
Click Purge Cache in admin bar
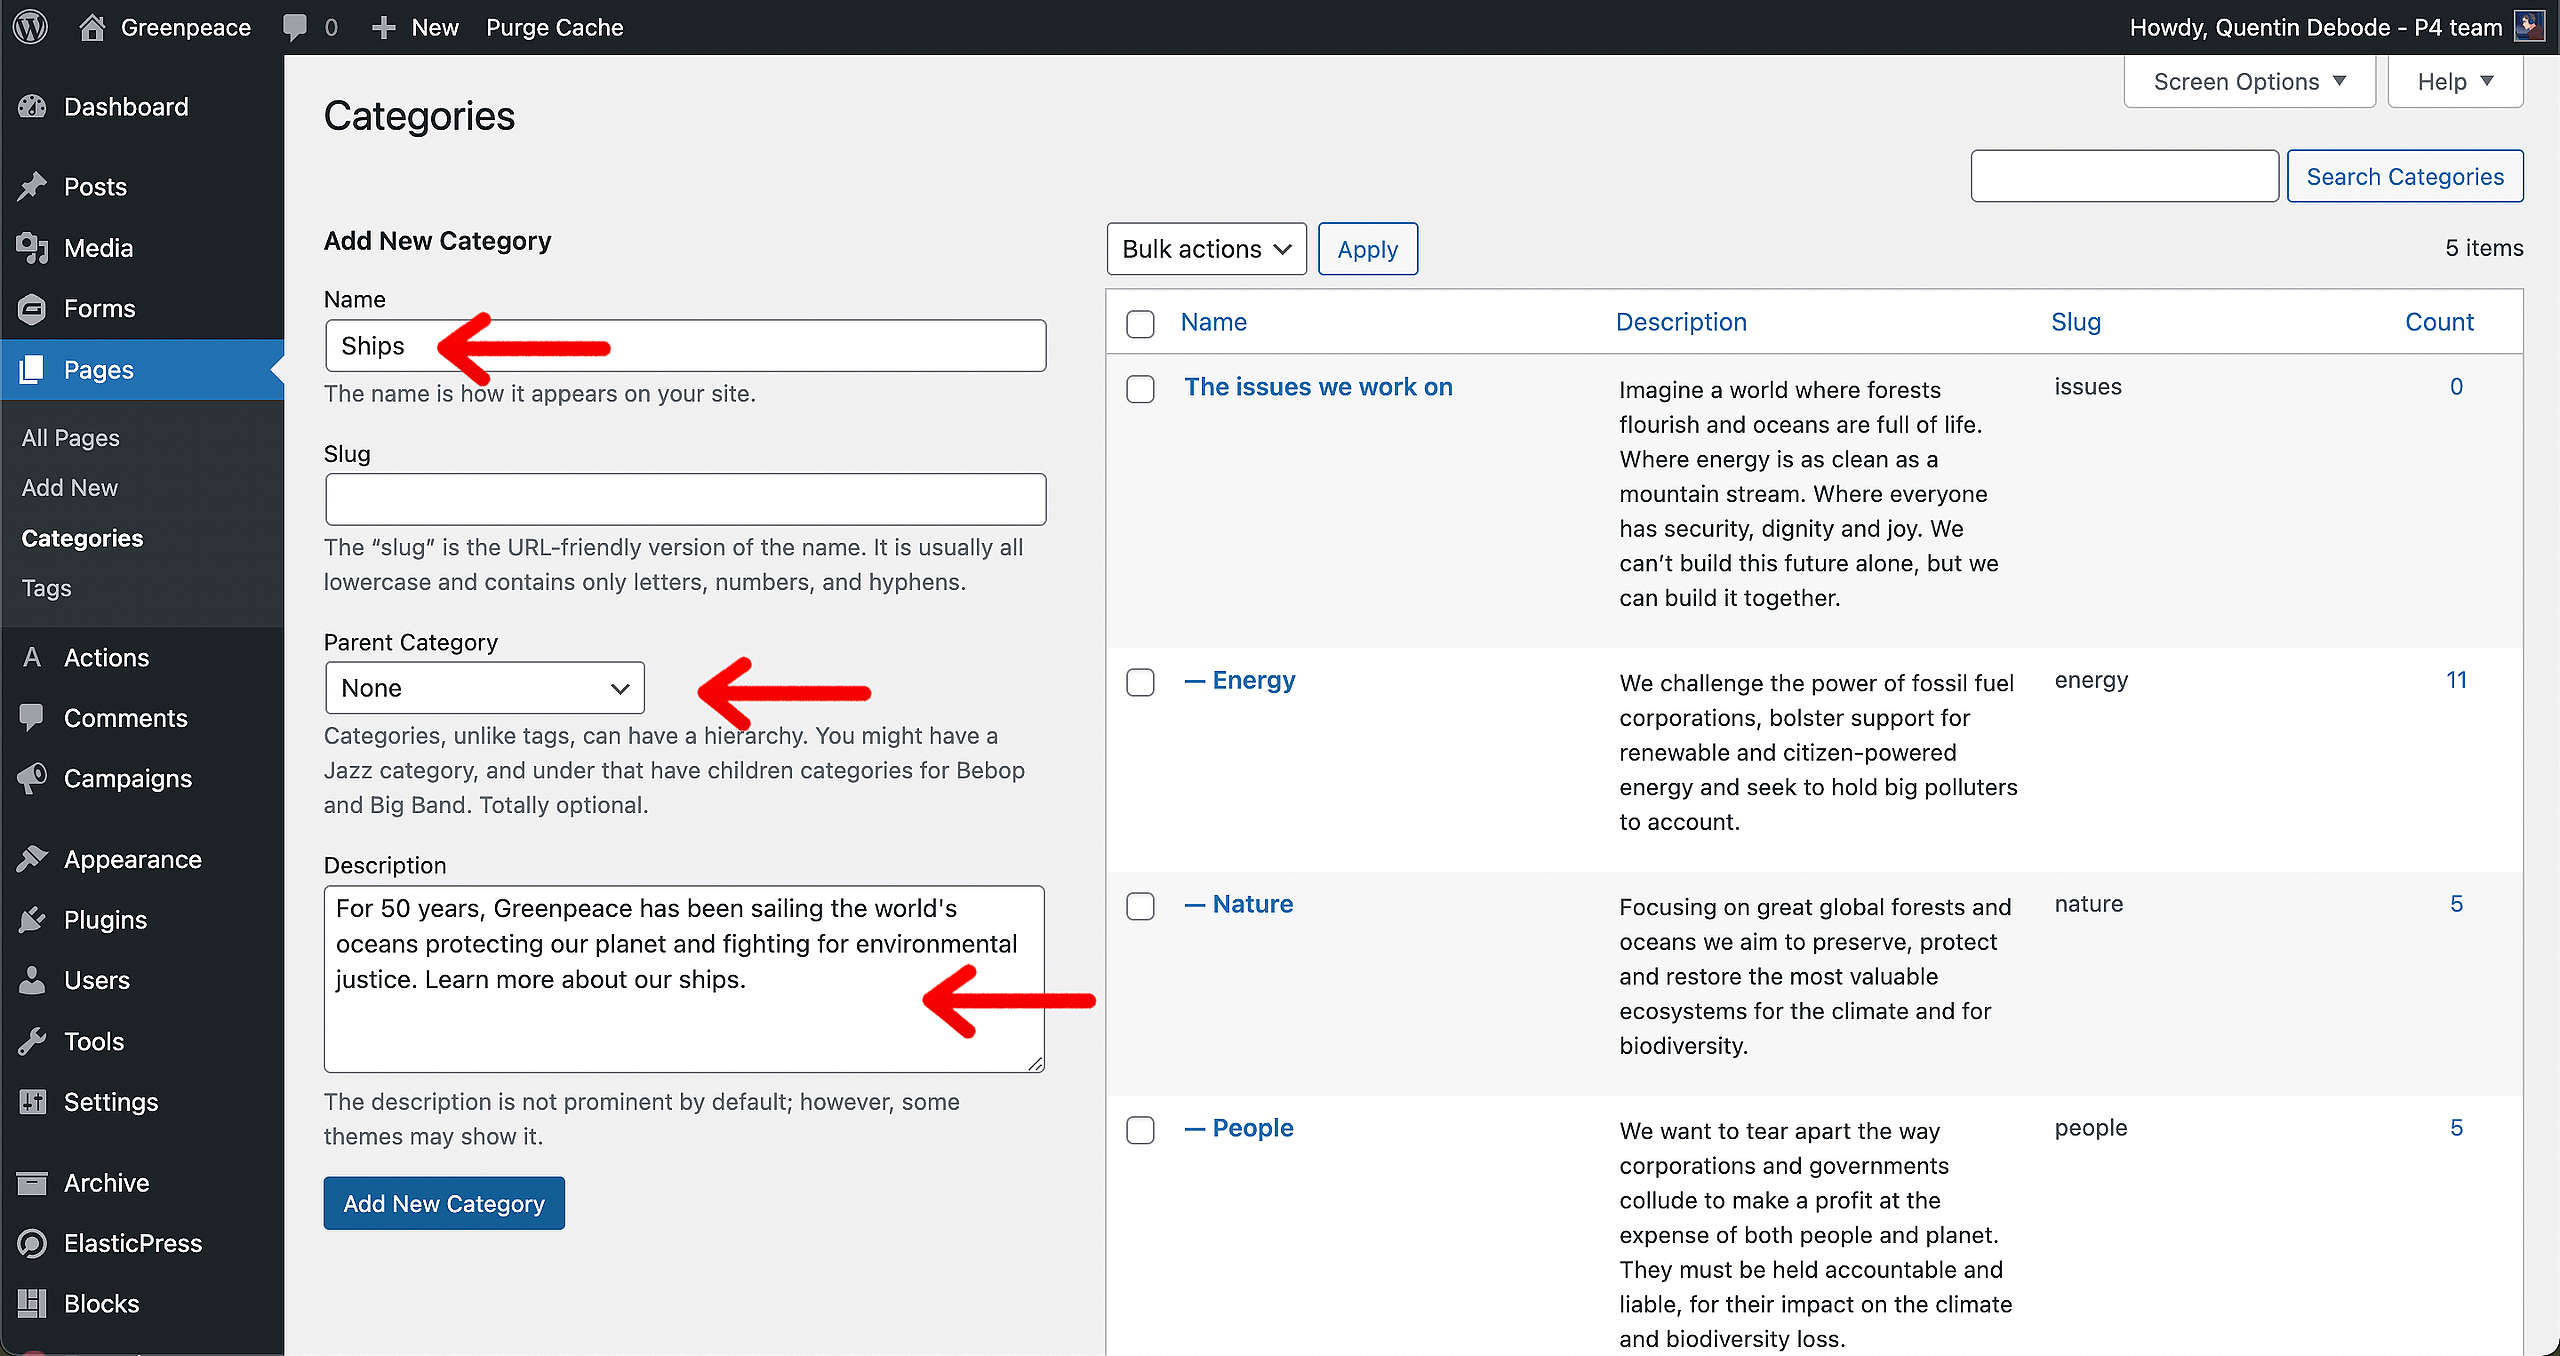pos(554,27)
